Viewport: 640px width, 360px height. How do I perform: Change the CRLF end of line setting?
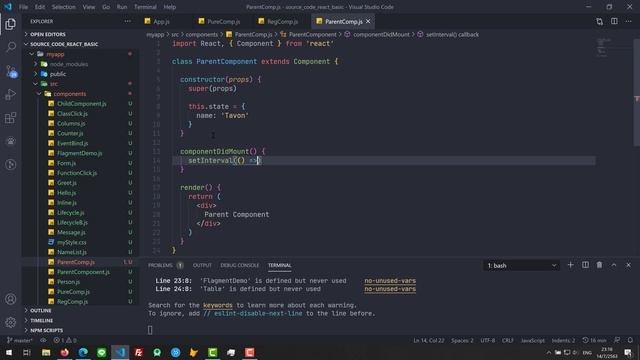pyautogui.click(x=508, y=340)
